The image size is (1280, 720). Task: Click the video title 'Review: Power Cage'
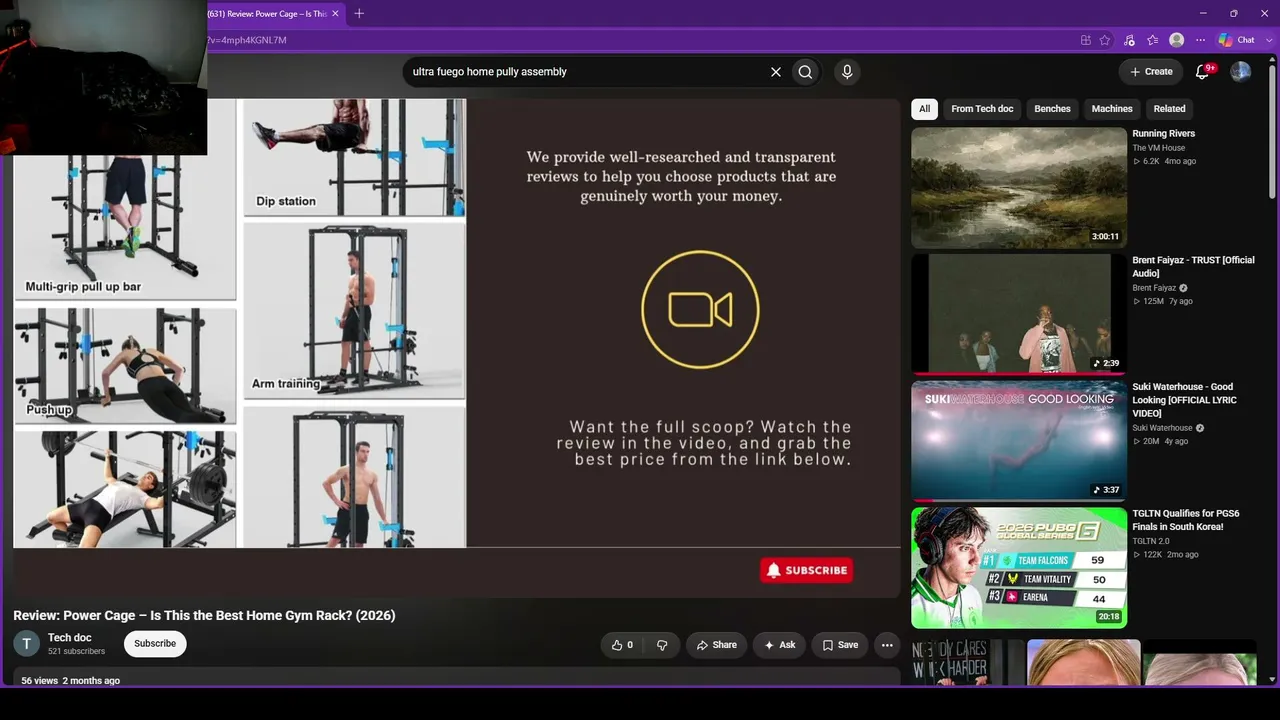pos(204,616)
